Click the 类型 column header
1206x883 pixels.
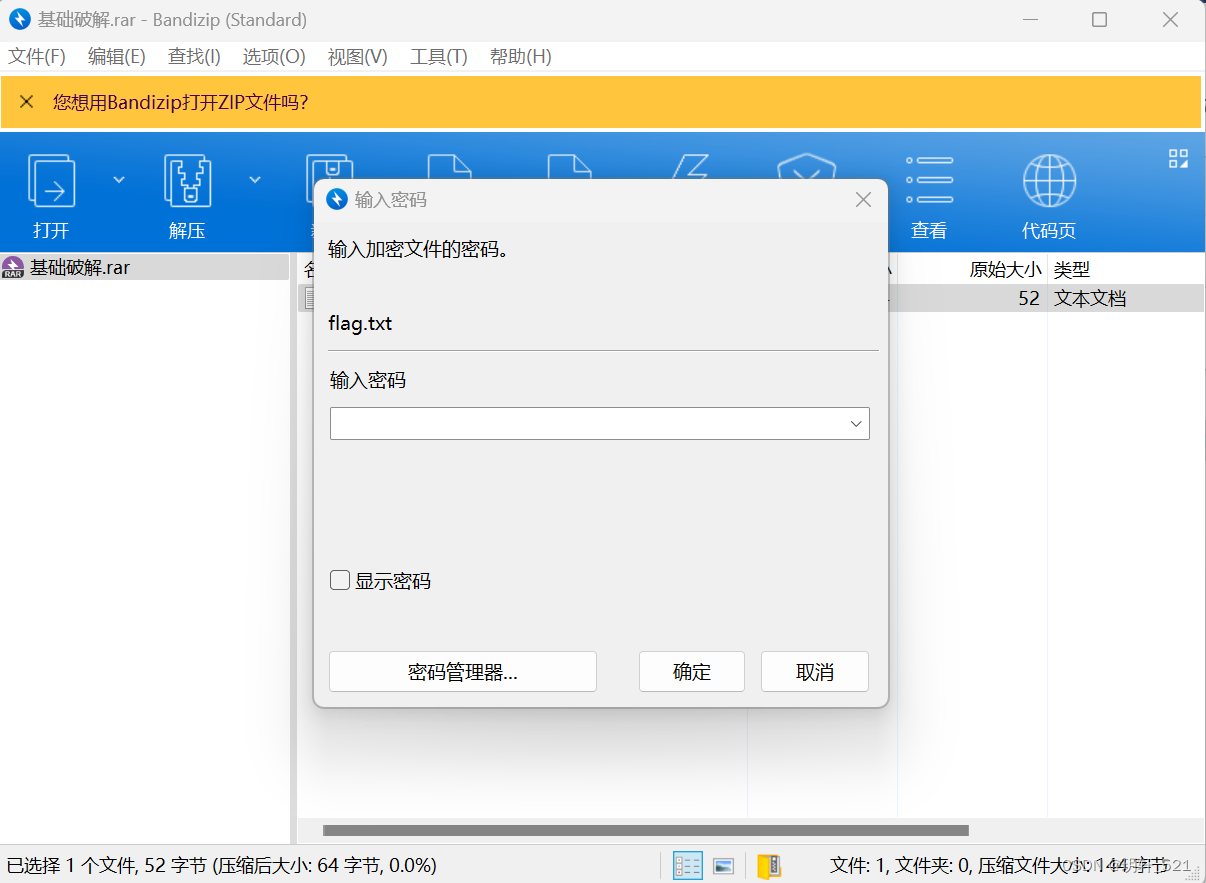[x=1071, y=269]
